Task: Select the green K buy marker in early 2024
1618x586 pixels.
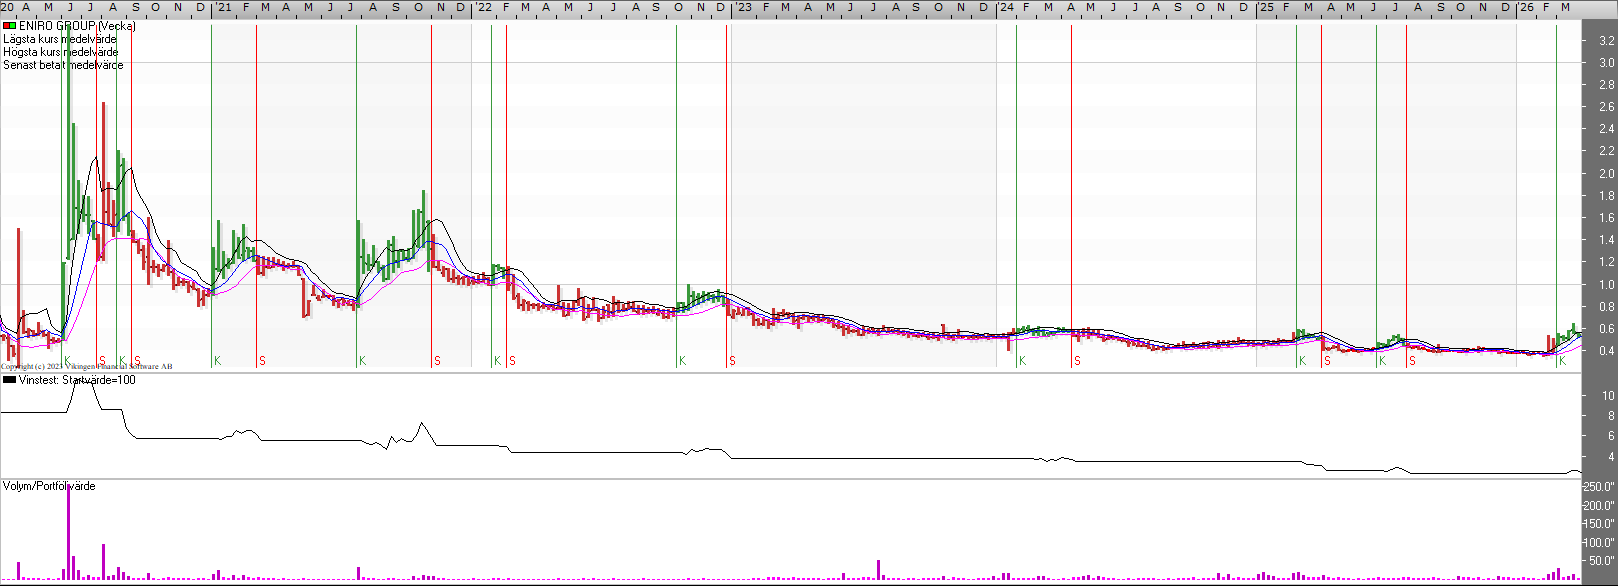Action: pyautogui.click(x=1022, y=361)
